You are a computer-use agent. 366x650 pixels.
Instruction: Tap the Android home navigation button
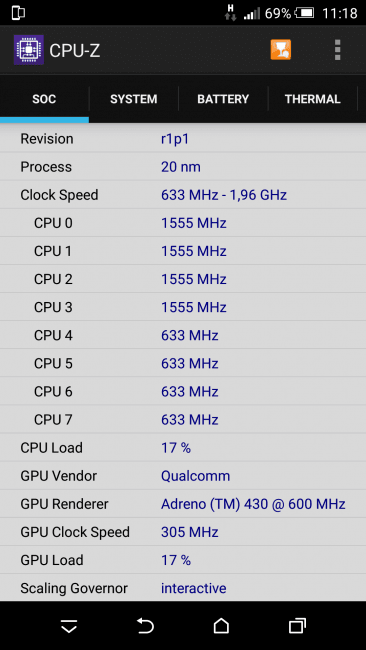point(221,625)
